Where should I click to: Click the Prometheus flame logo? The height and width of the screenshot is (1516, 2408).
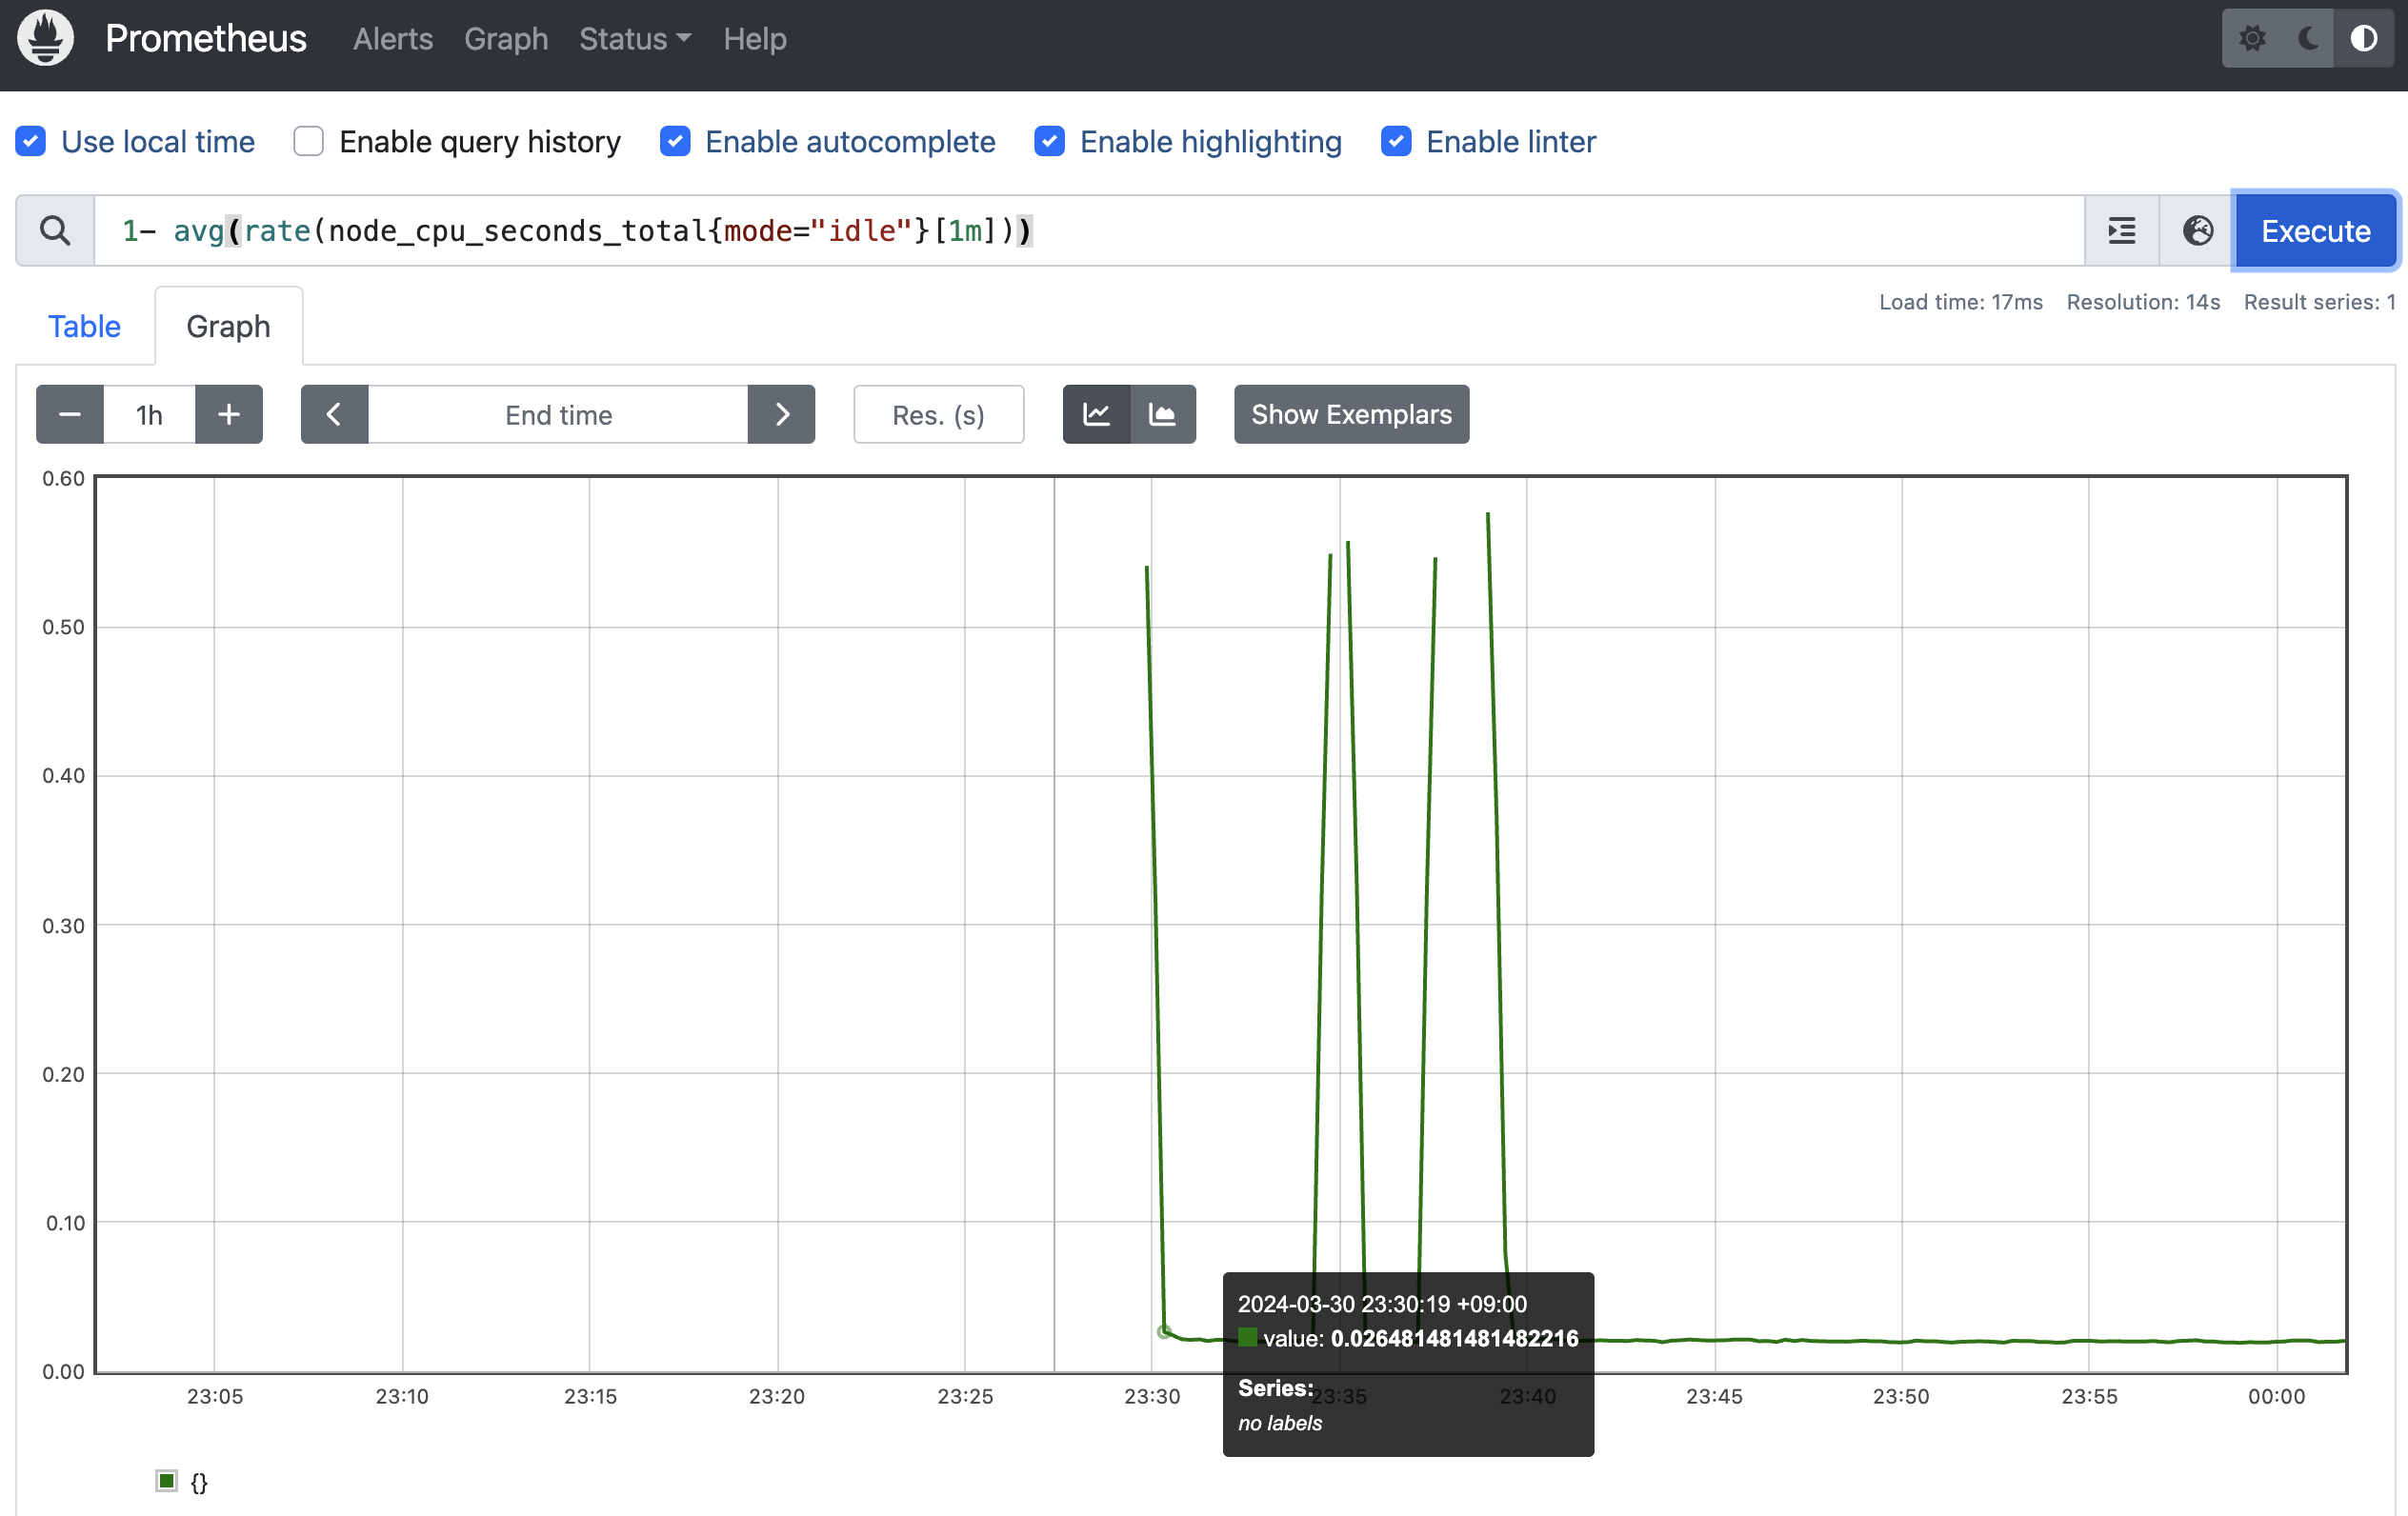tap(45, 38)
